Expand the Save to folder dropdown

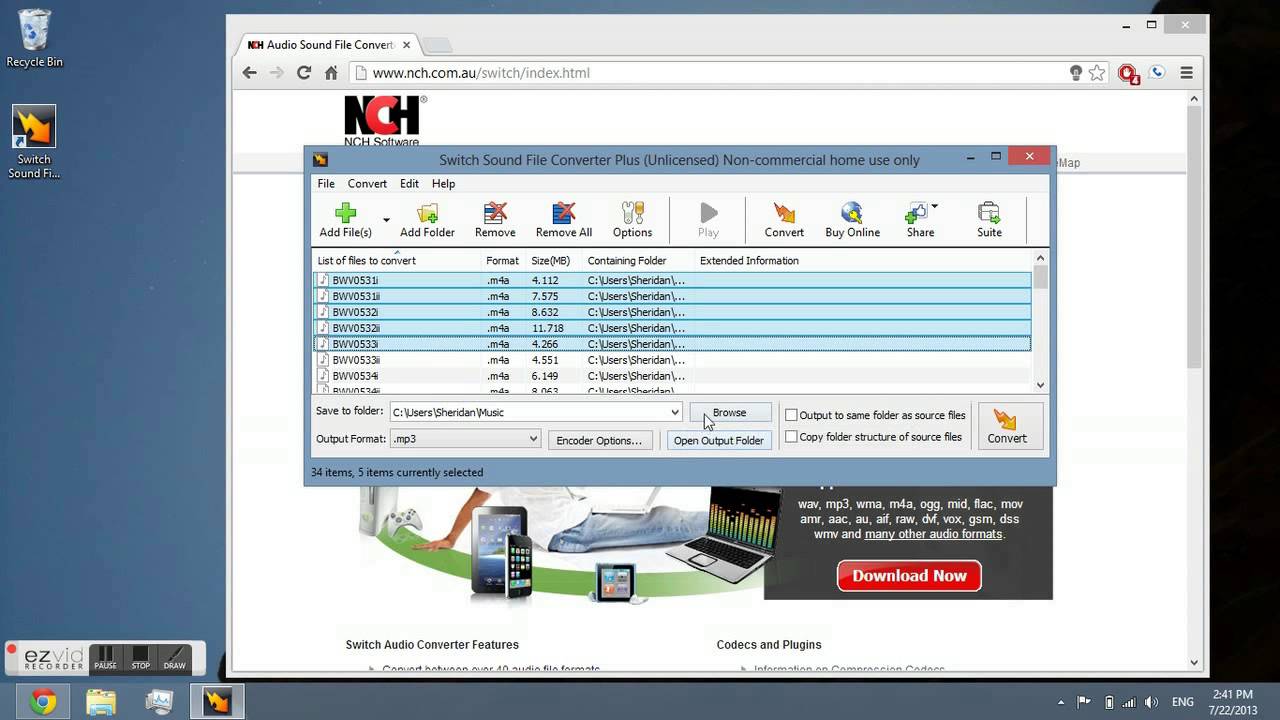pyautogui.click(x=675, y=412)
